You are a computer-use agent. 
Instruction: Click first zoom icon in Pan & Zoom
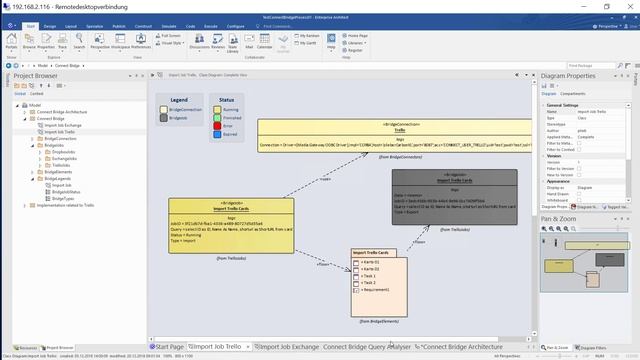tap(544, 229)
